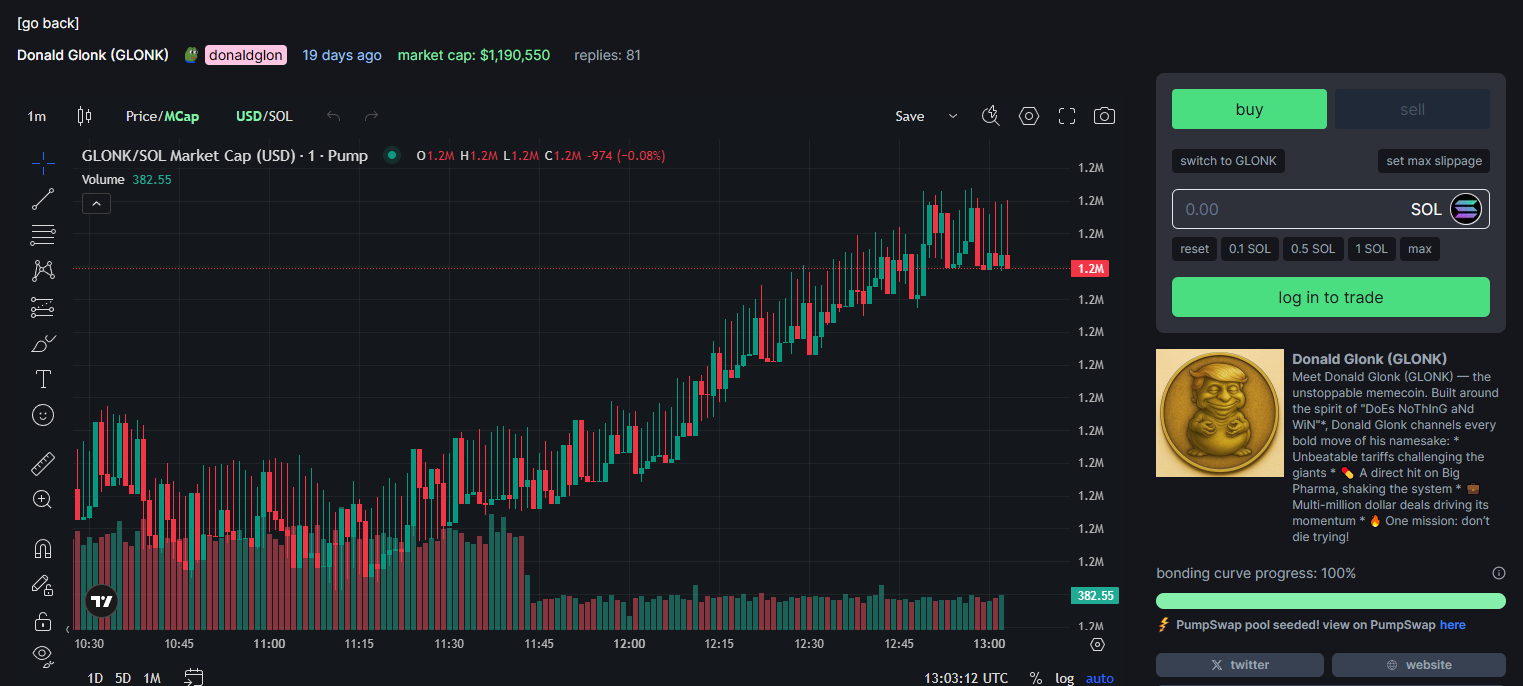Open the candlestick chart type selector
Image resolution: width=1523 pixels, height=686 pixels.
[84, 116]
